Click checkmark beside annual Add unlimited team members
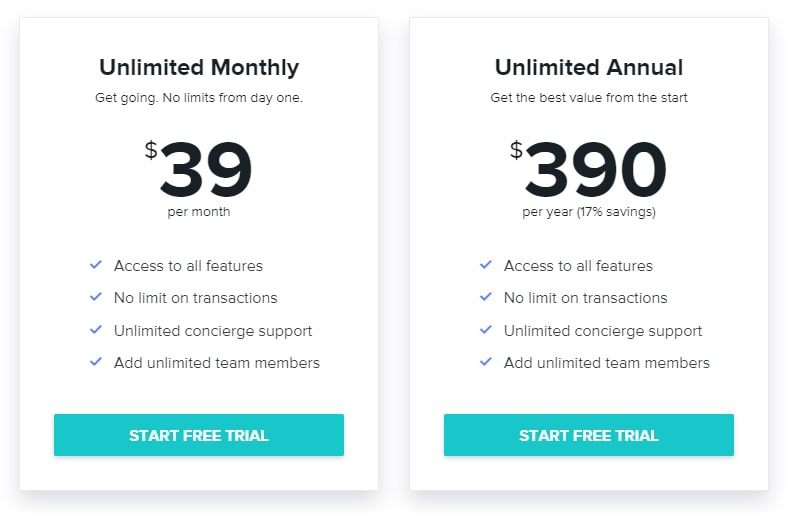Screen dimensions: 788x513 pyautogui.click(x=486, y=362)
